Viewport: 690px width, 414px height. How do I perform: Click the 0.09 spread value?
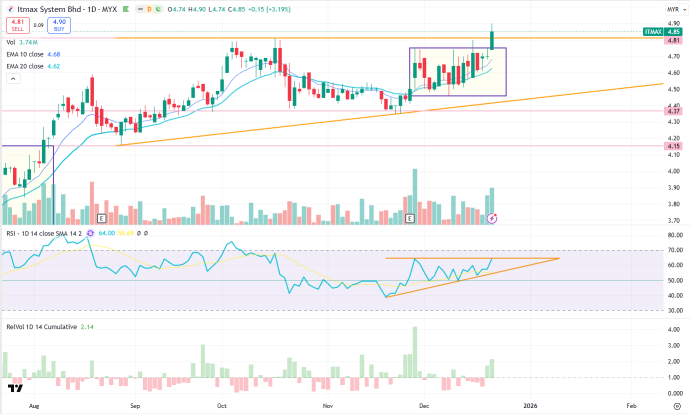(x=39, y=26)
